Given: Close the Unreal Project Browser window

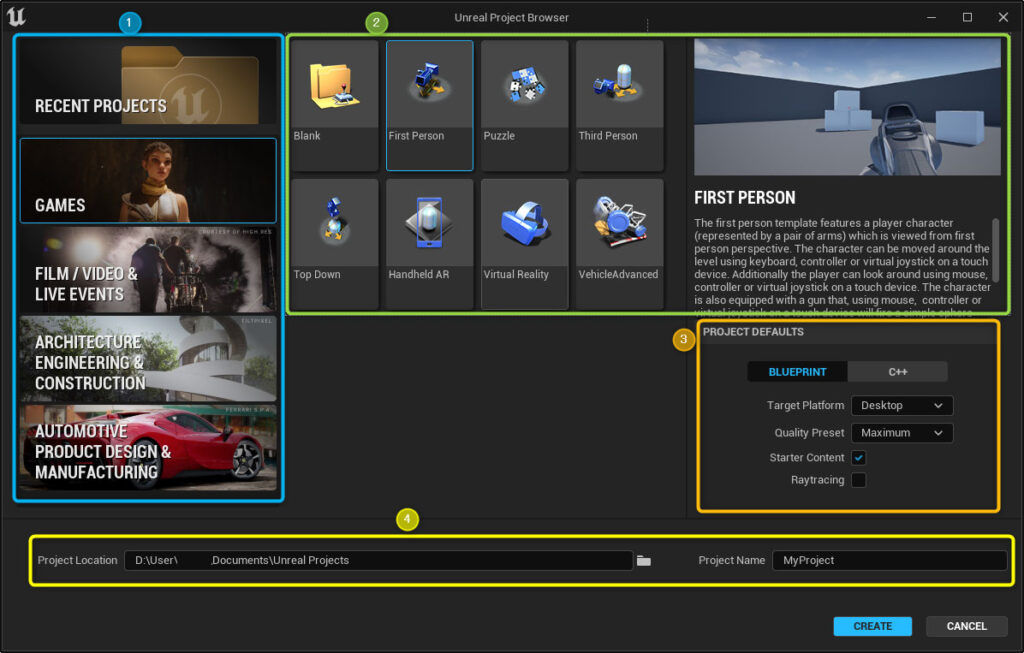Looking at the screenshot, I should (x=1003, y=17).
